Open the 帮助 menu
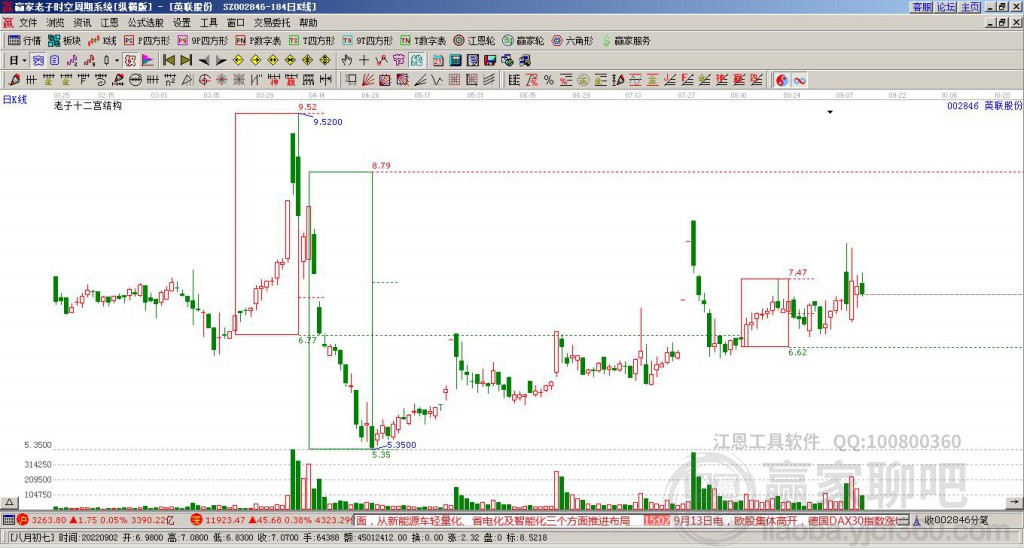1024x548 pixels. 308,23
